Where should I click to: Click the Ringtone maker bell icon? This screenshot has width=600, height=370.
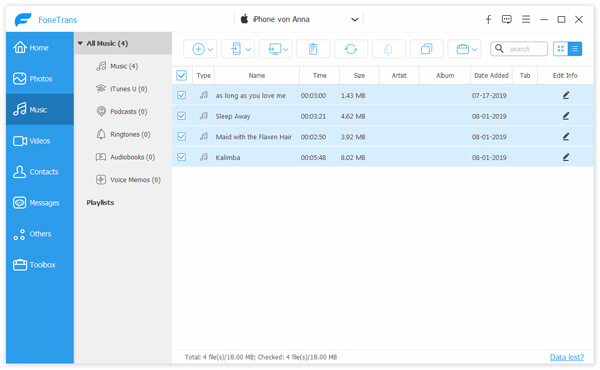388,49
